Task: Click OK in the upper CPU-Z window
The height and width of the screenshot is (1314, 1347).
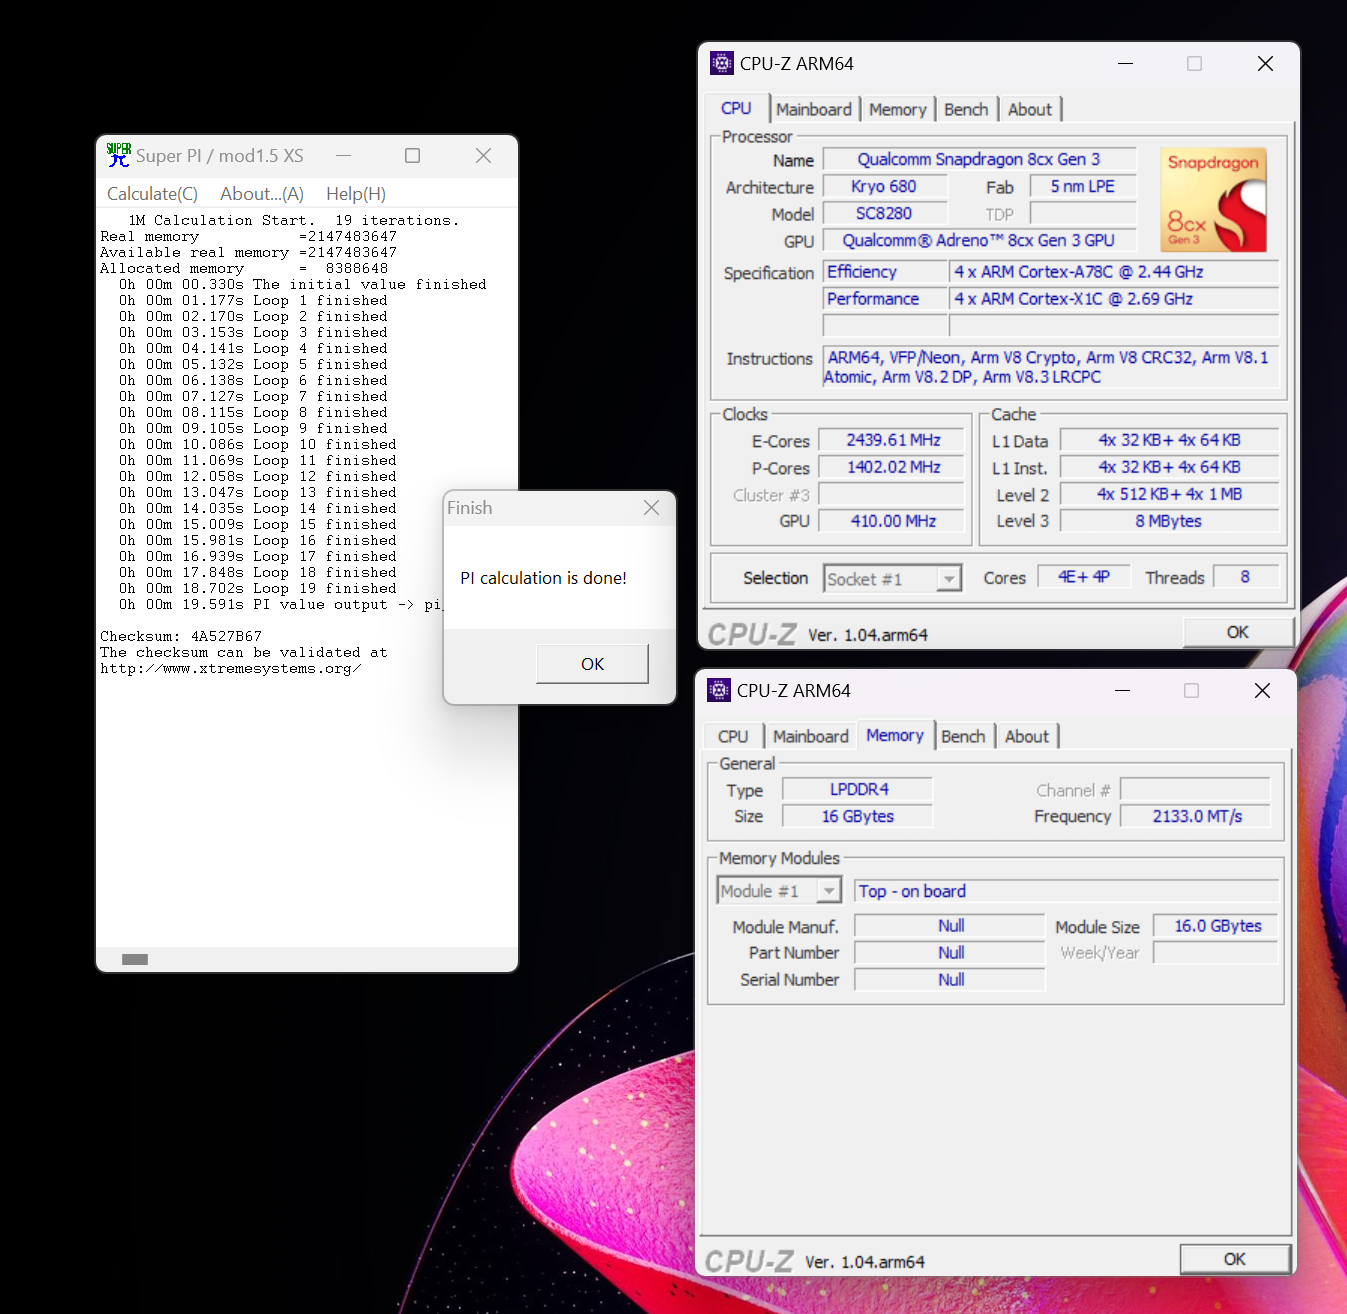Action: pyautogui.click(x=1238, y=632)
